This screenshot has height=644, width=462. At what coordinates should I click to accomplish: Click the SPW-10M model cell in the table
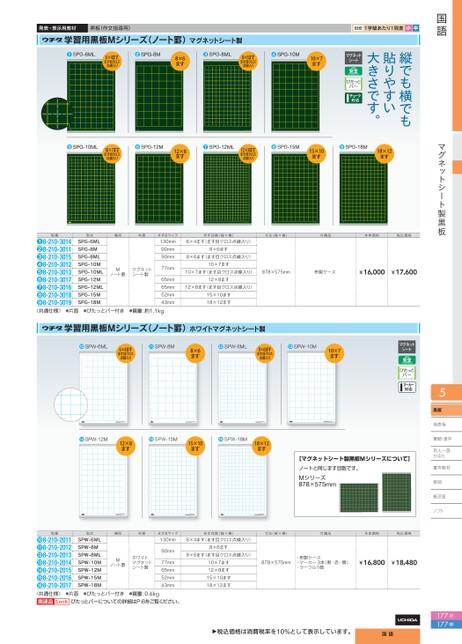(x=90, y=562)
